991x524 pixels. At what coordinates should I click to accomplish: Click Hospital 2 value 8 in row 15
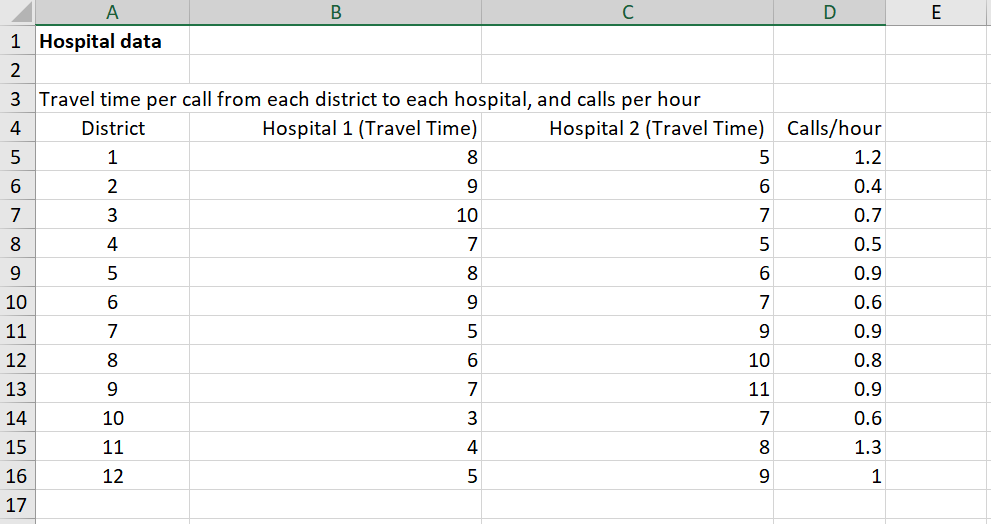(628, 446)
